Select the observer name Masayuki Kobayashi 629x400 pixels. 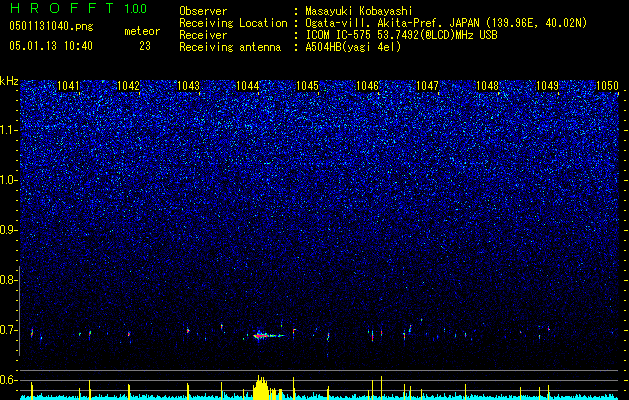pos(359,11)
